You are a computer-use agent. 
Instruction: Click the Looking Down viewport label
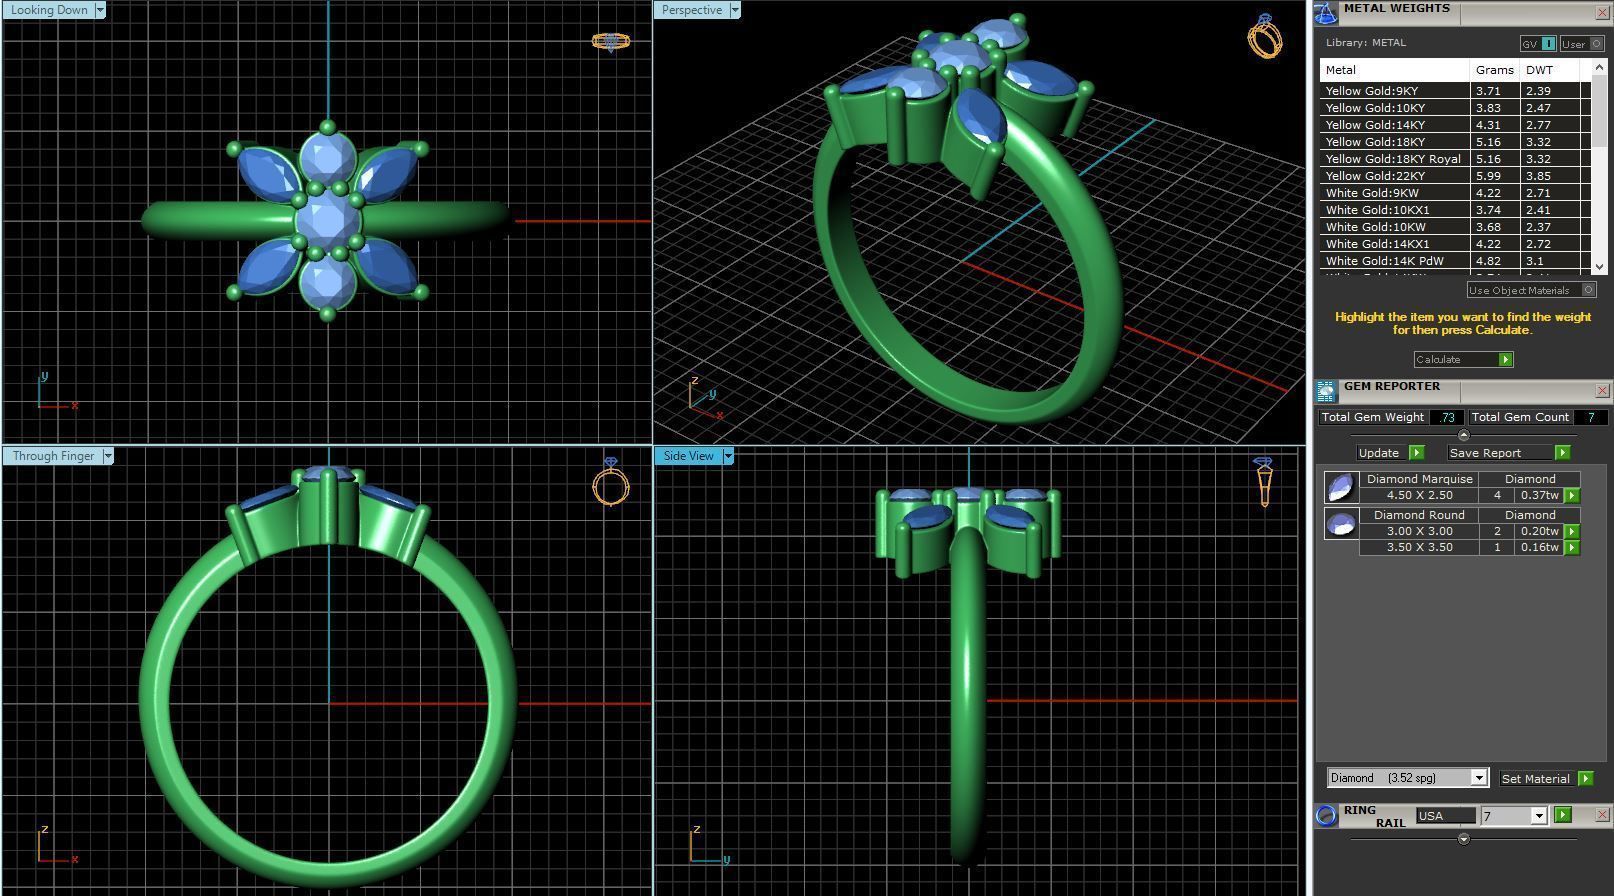pyautogui.click(x=49, y=10)
